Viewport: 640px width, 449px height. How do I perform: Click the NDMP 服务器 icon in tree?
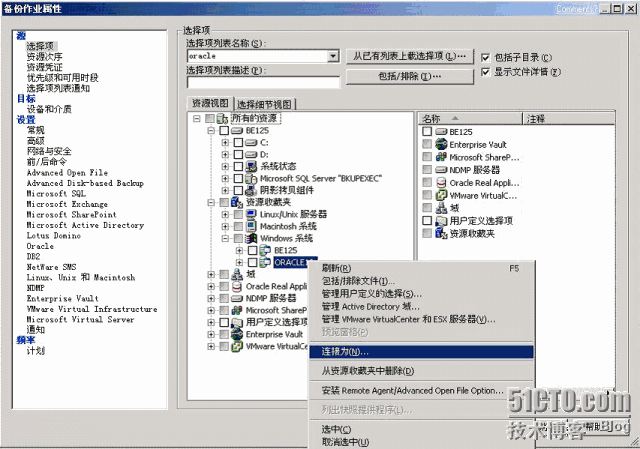point(237,298)
